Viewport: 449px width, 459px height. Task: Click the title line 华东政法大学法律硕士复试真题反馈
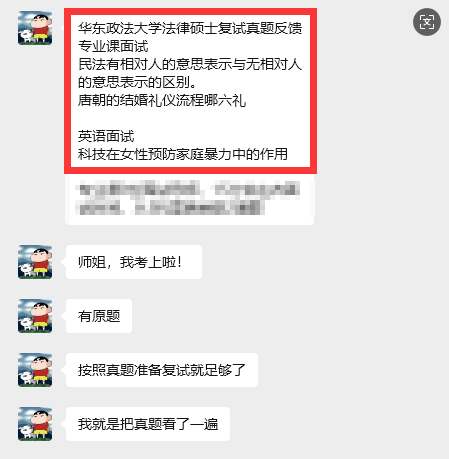tap(190, 28)
